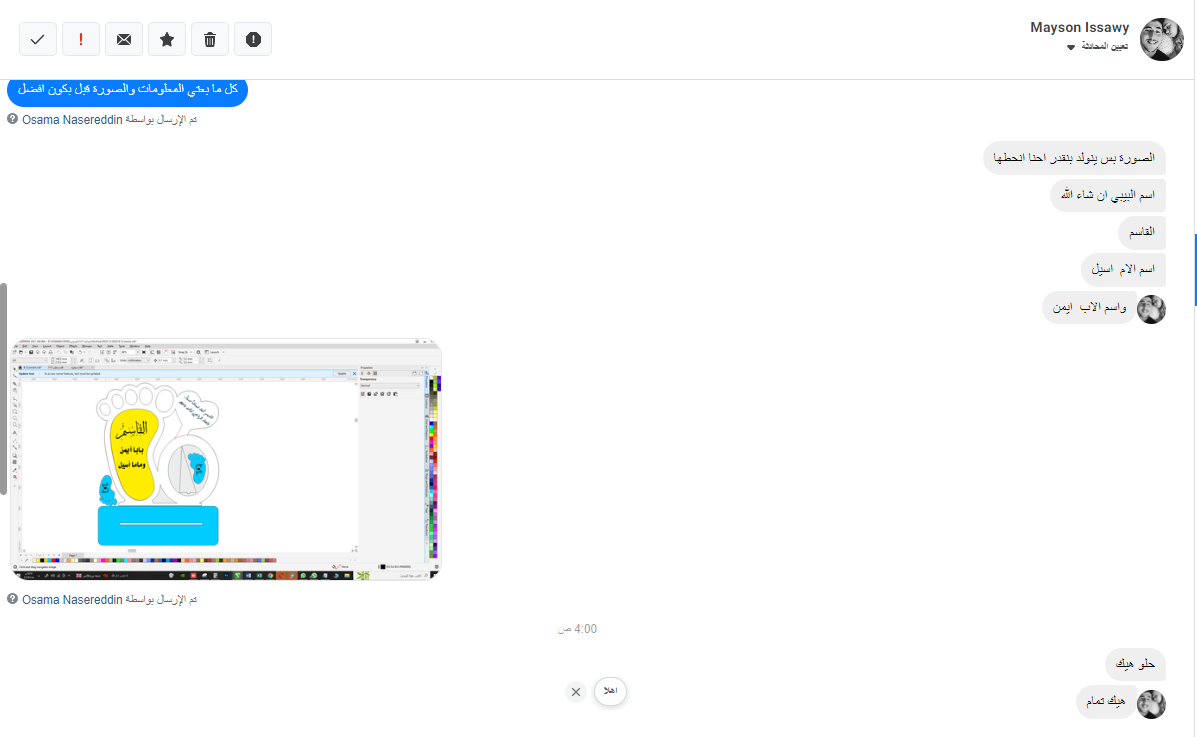1197x737 pixels.
Task: Click the Mayson Issawy name in header
Action: coord(1079,28)
